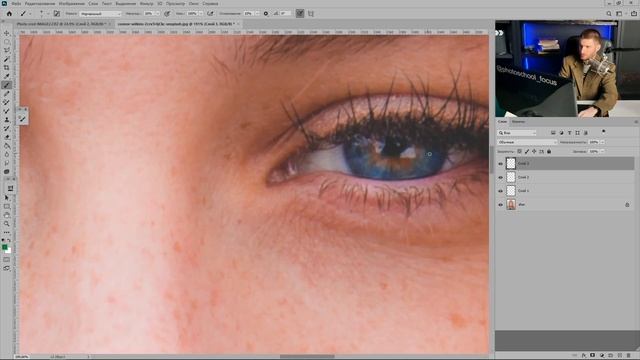Open layer opacity slider arrow
This screenshot has width=640, height=360.
click(x=602, y=142)
